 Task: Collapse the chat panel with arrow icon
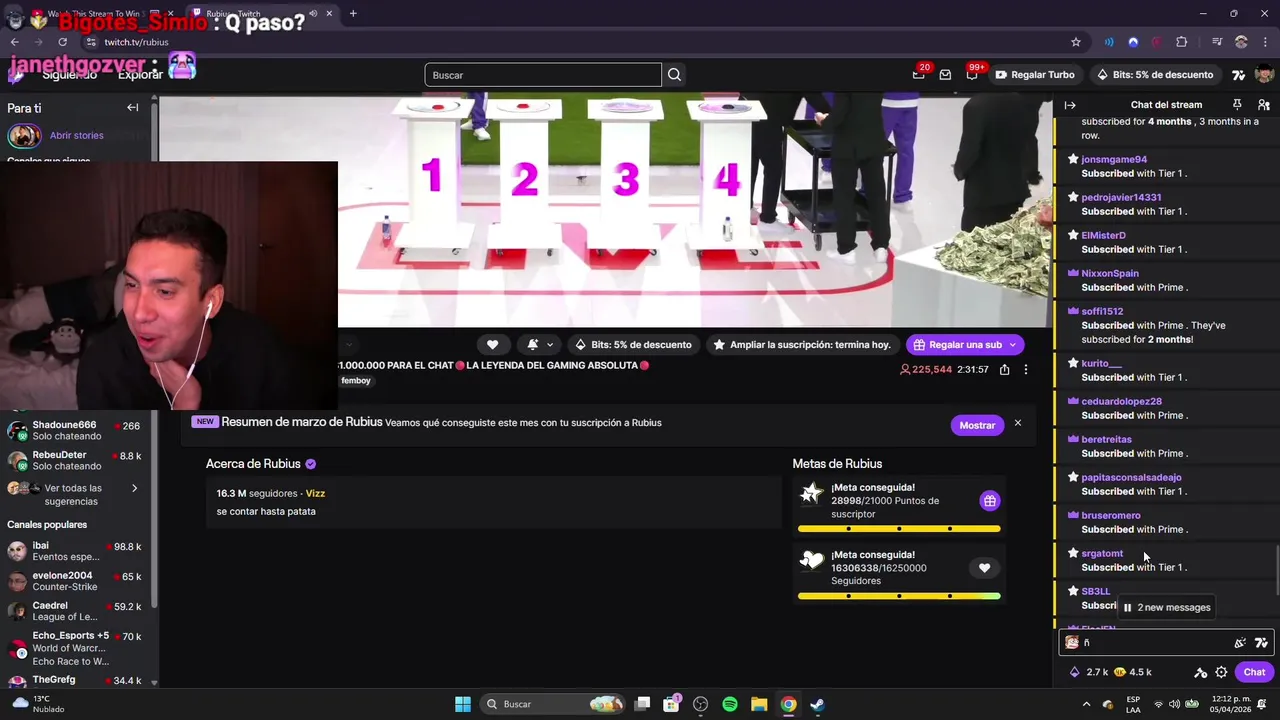click(1070, 105)
